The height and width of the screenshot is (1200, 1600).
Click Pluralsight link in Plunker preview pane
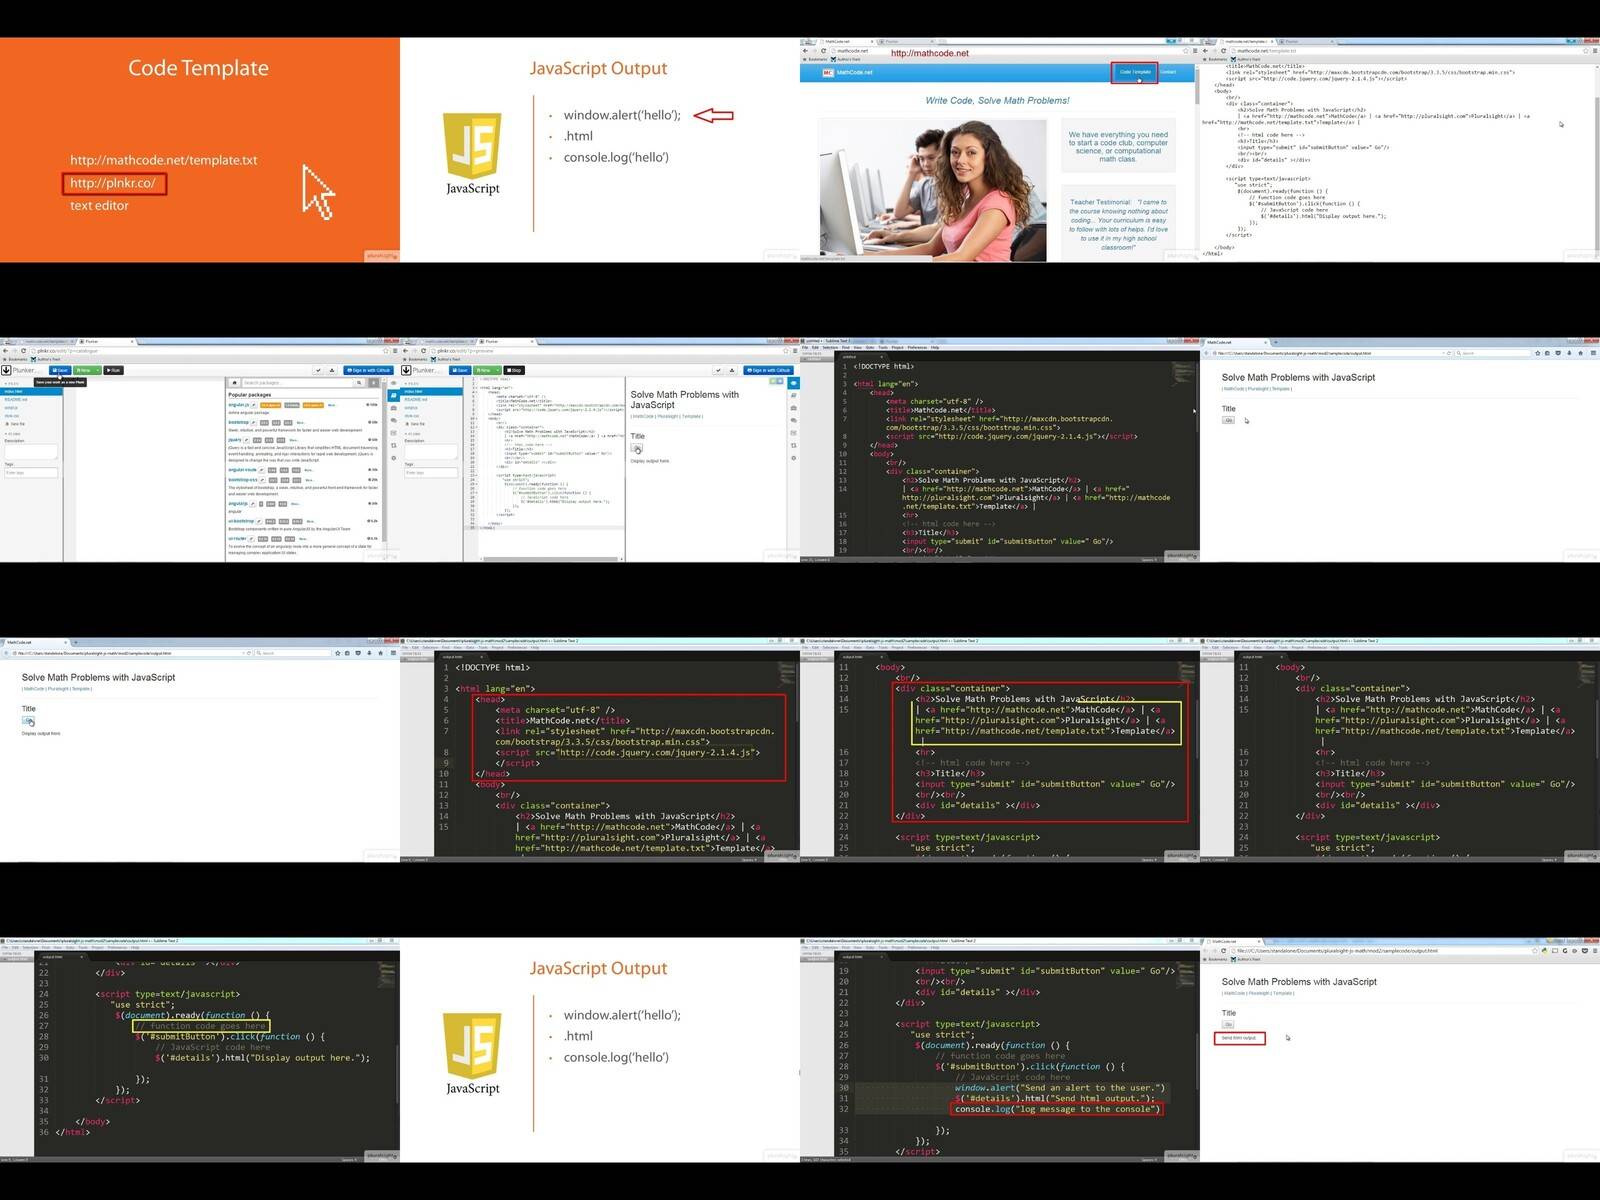tap(667, 416)
